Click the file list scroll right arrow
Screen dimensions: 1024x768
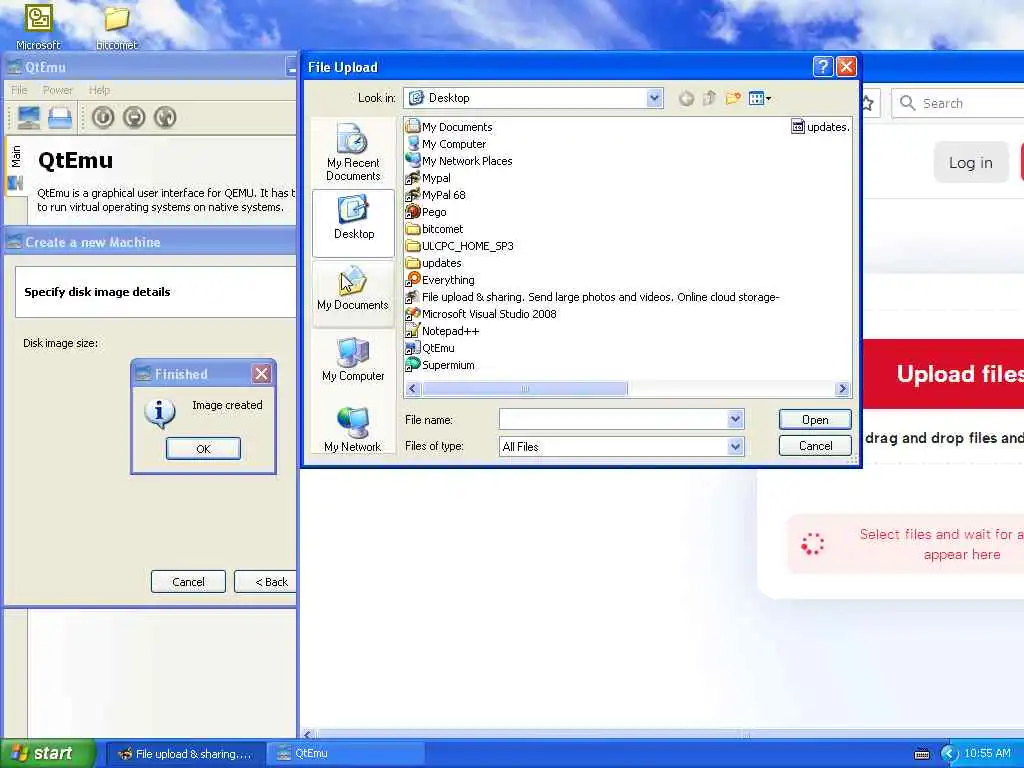coord(842,389)
